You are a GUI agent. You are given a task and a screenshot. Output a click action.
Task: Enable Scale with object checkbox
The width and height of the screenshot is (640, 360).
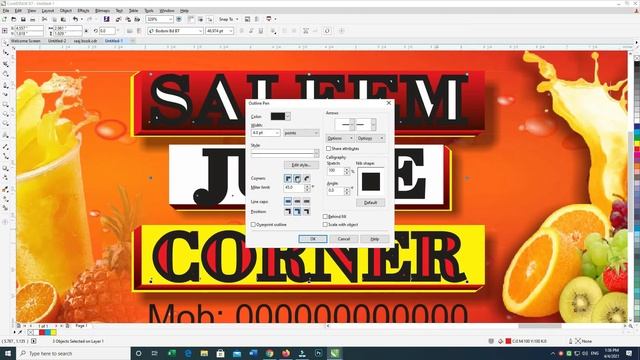(x=325, y=224)
